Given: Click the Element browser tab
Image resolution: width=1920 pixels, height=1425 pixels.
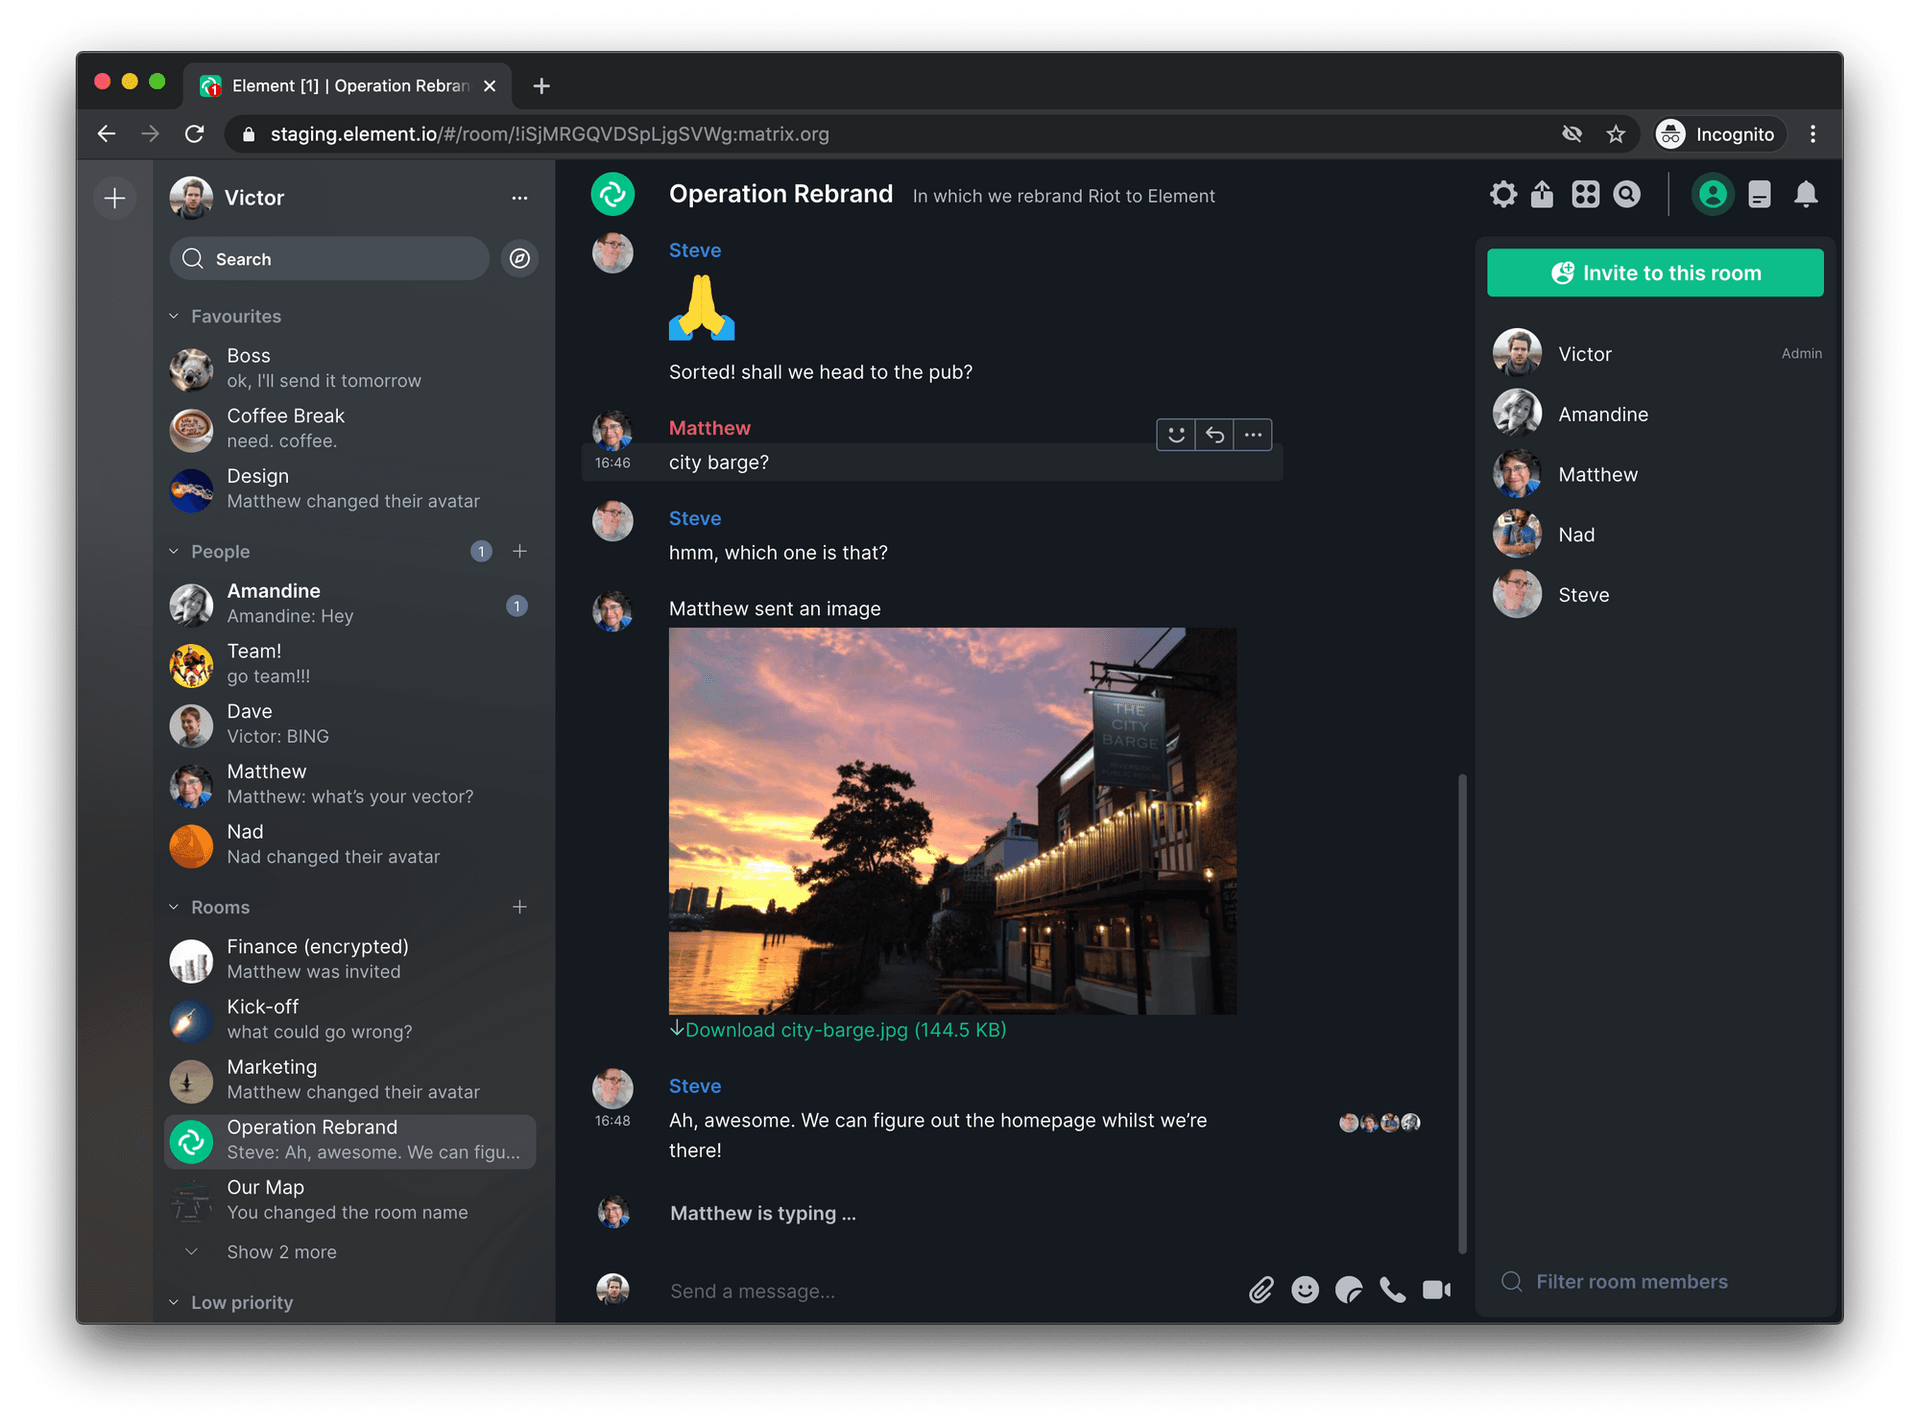Looking at the screenshot, I should pos(349,86).
